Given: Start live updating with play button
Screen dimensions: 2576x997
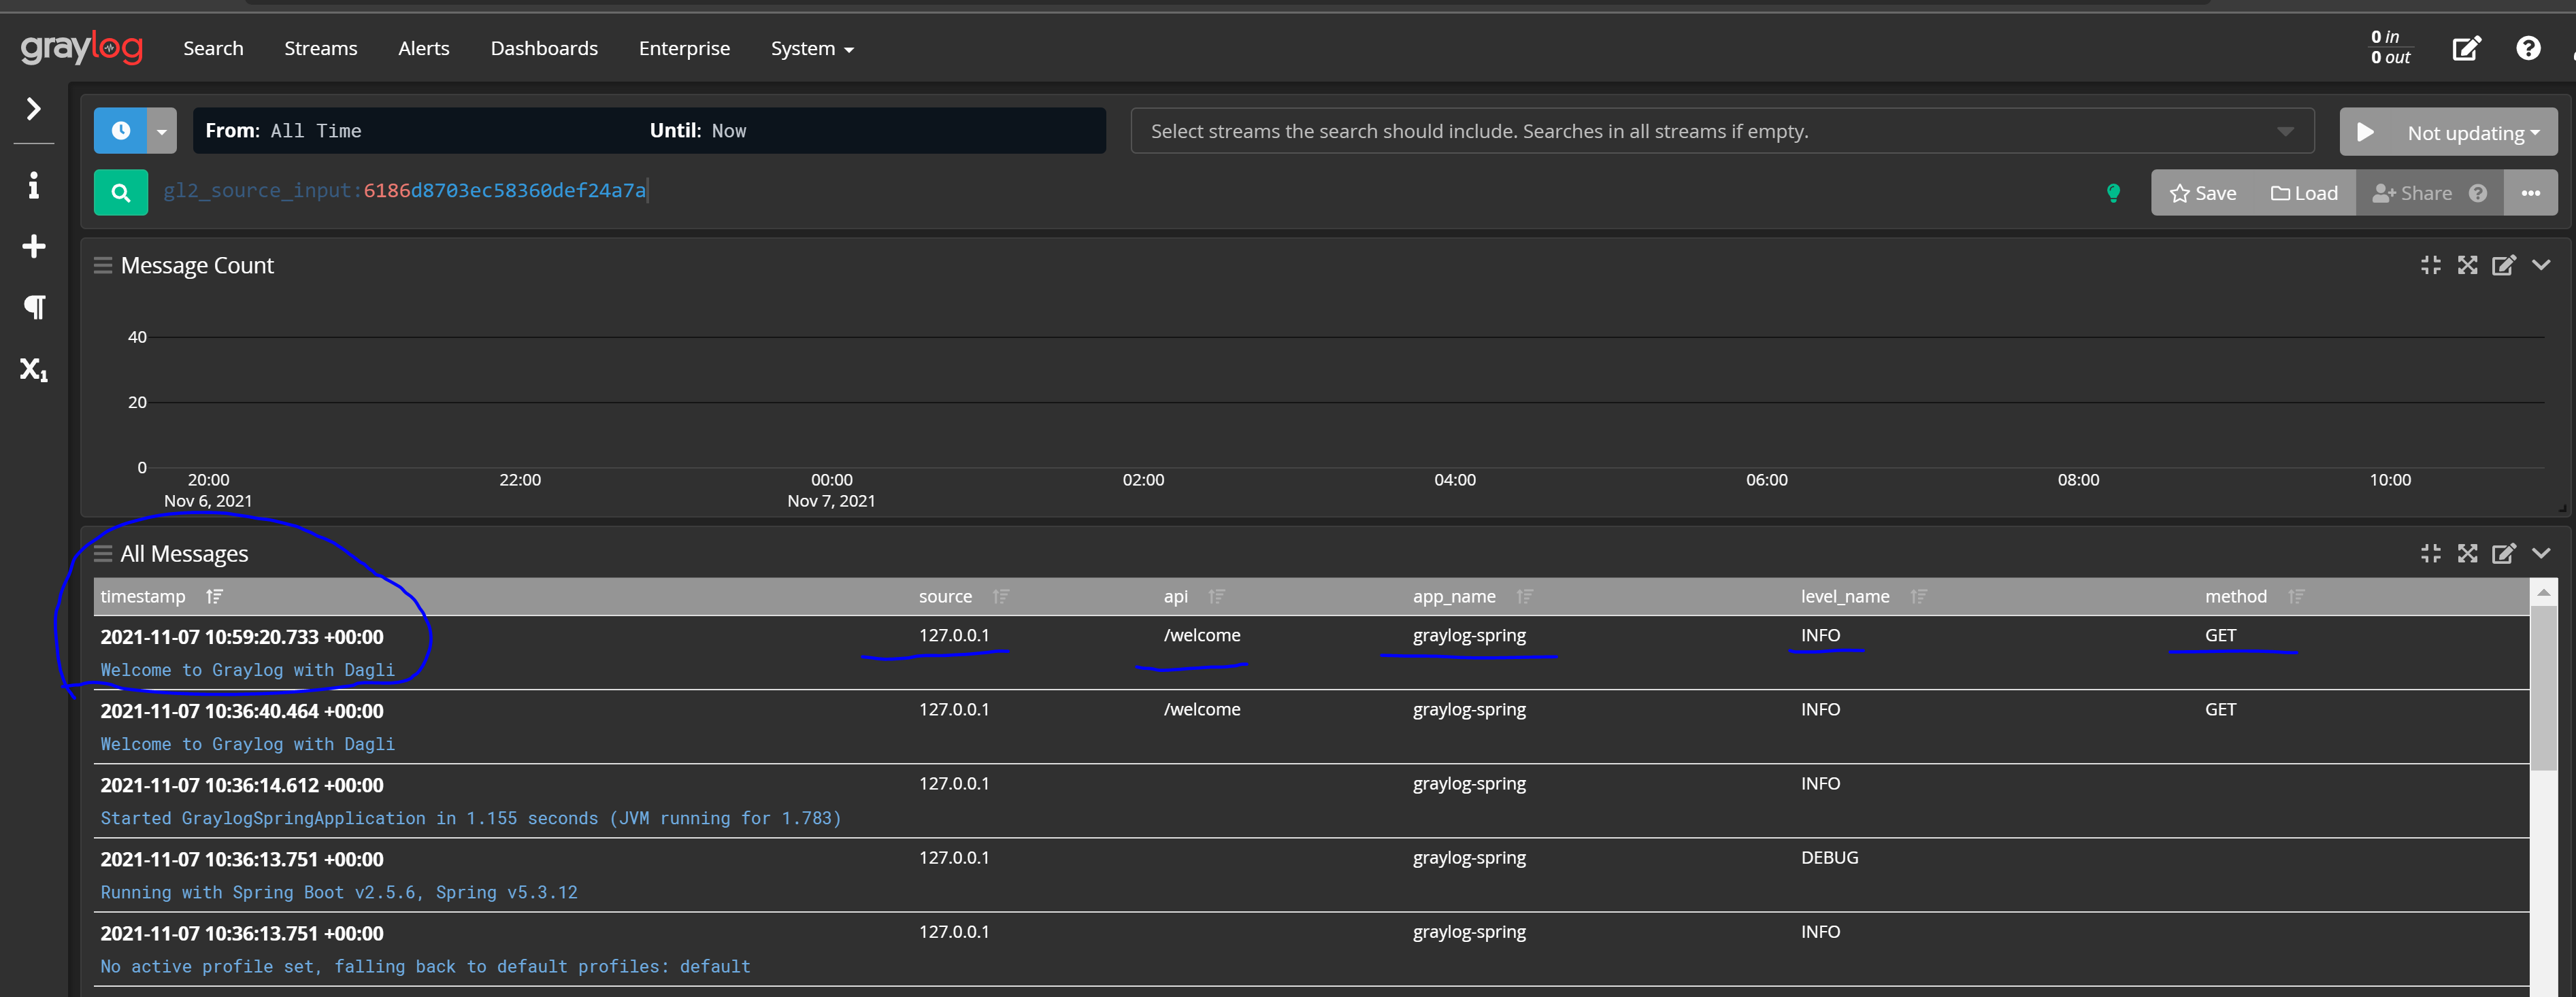Looking at the screenshot, I should (x=2365, y=132).
